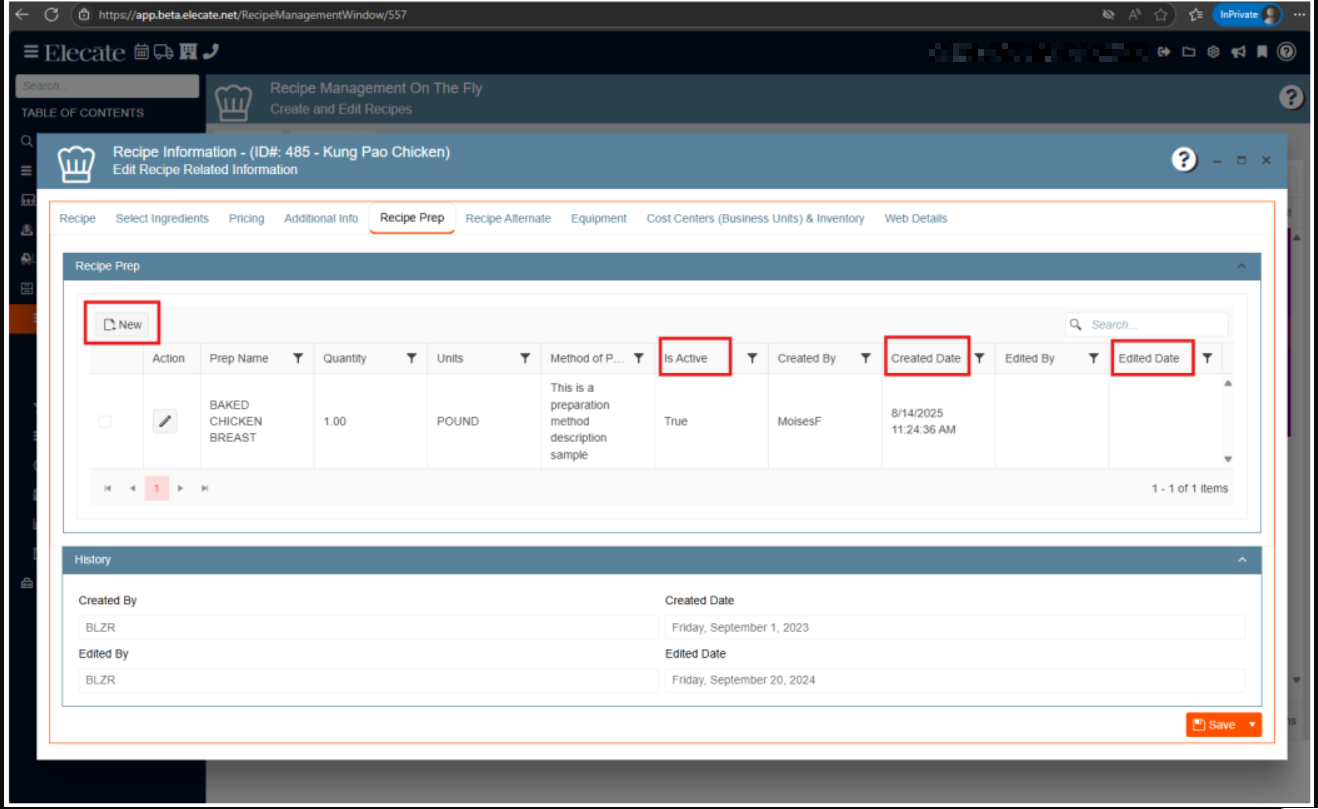Image resolution: width=1318 pixels, height=809 pixels.
Task: Click the orange Save button
Action: [x=1214, y=725]
